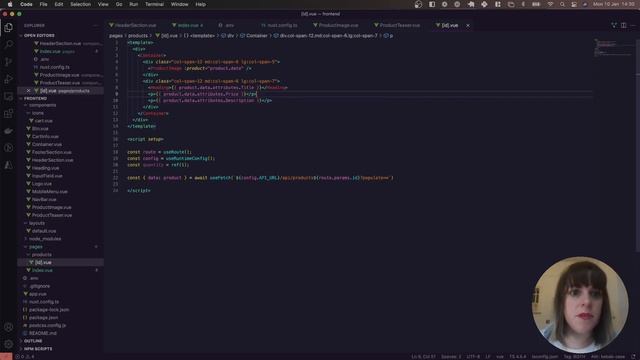Open cart.vue in icons folder
Image resolution: width=640 pixels, height=360 pixels.
tap(44, 121)
